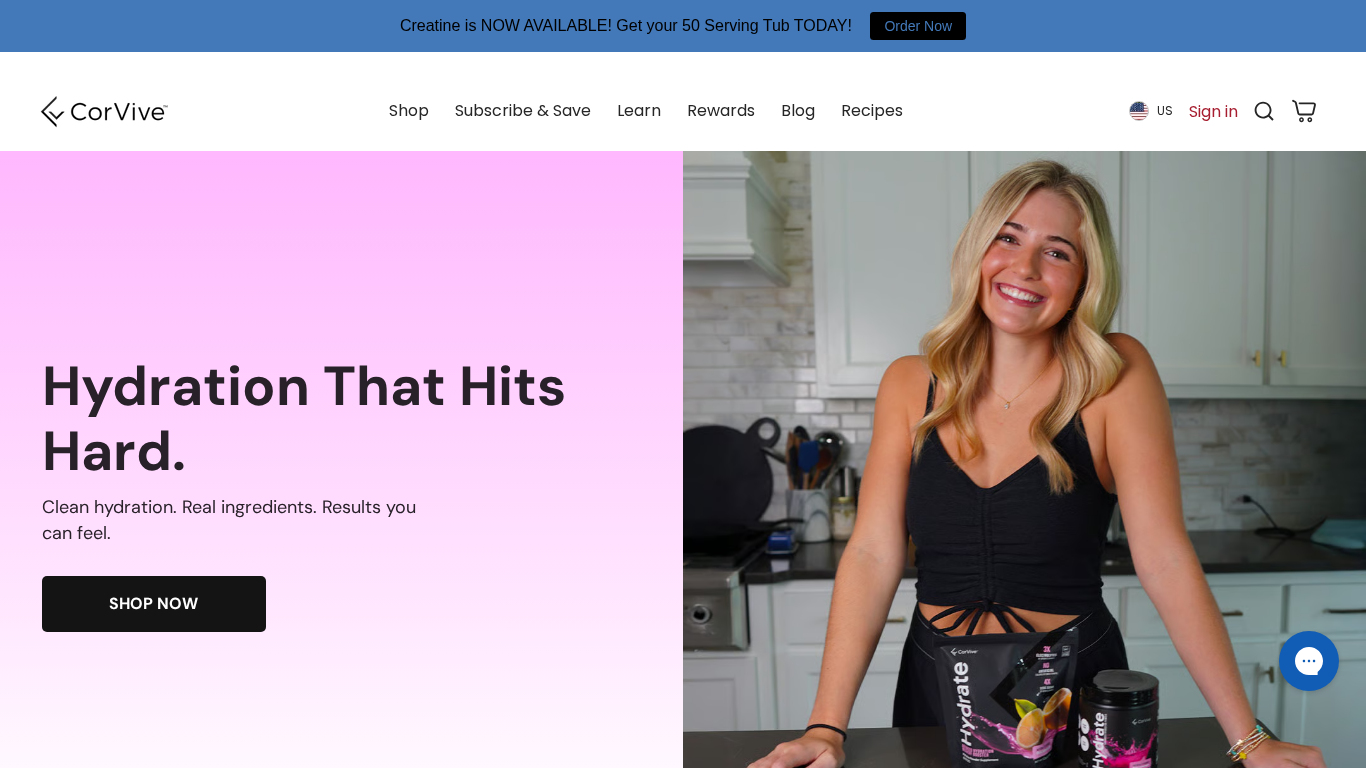Click the Order Now button
This screenshot has width=1366, height=768.
pos(918,26)
